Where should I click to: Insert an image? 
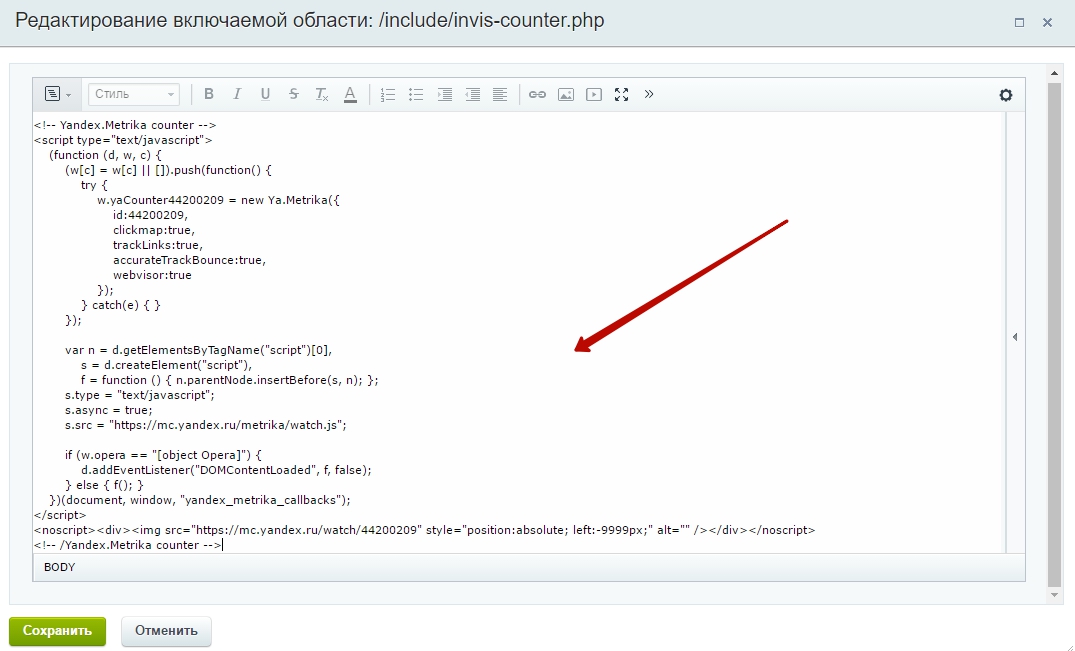(x=566, y=94)
